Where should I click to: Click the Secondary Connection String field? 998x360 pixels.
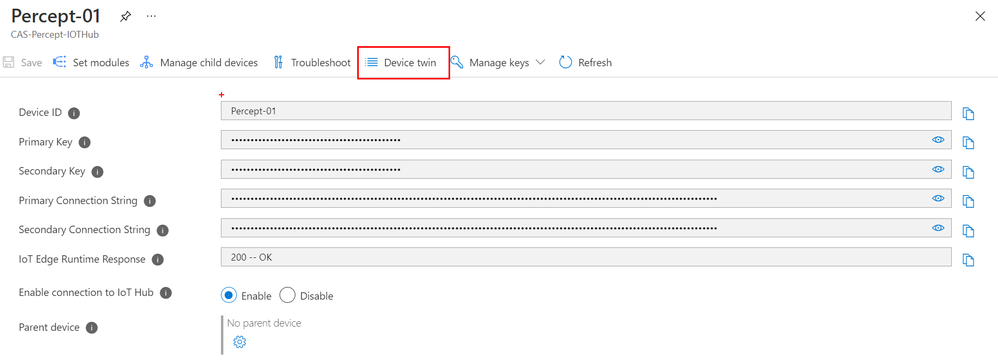pyautogui.click(x=586, y=228)
